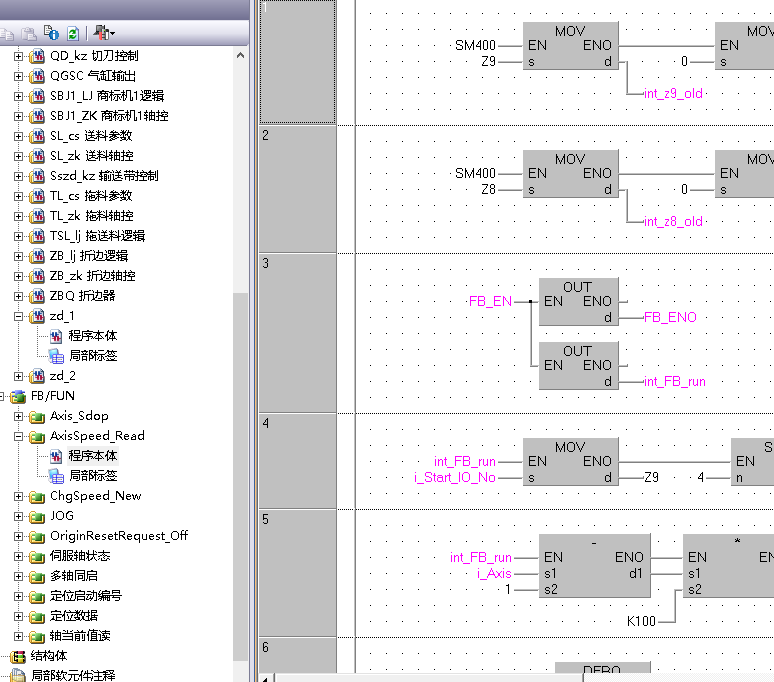Collapse the AxisSpeed_Read node
This screenshot has height=682, width=774.
click(18, 436)
